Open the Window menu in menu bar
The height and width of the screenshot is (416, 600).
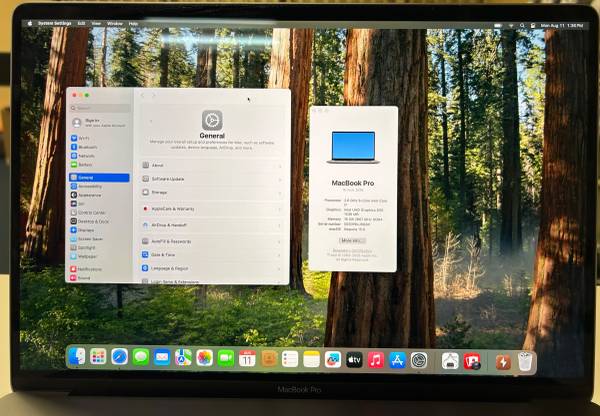(x=114, y=22)
